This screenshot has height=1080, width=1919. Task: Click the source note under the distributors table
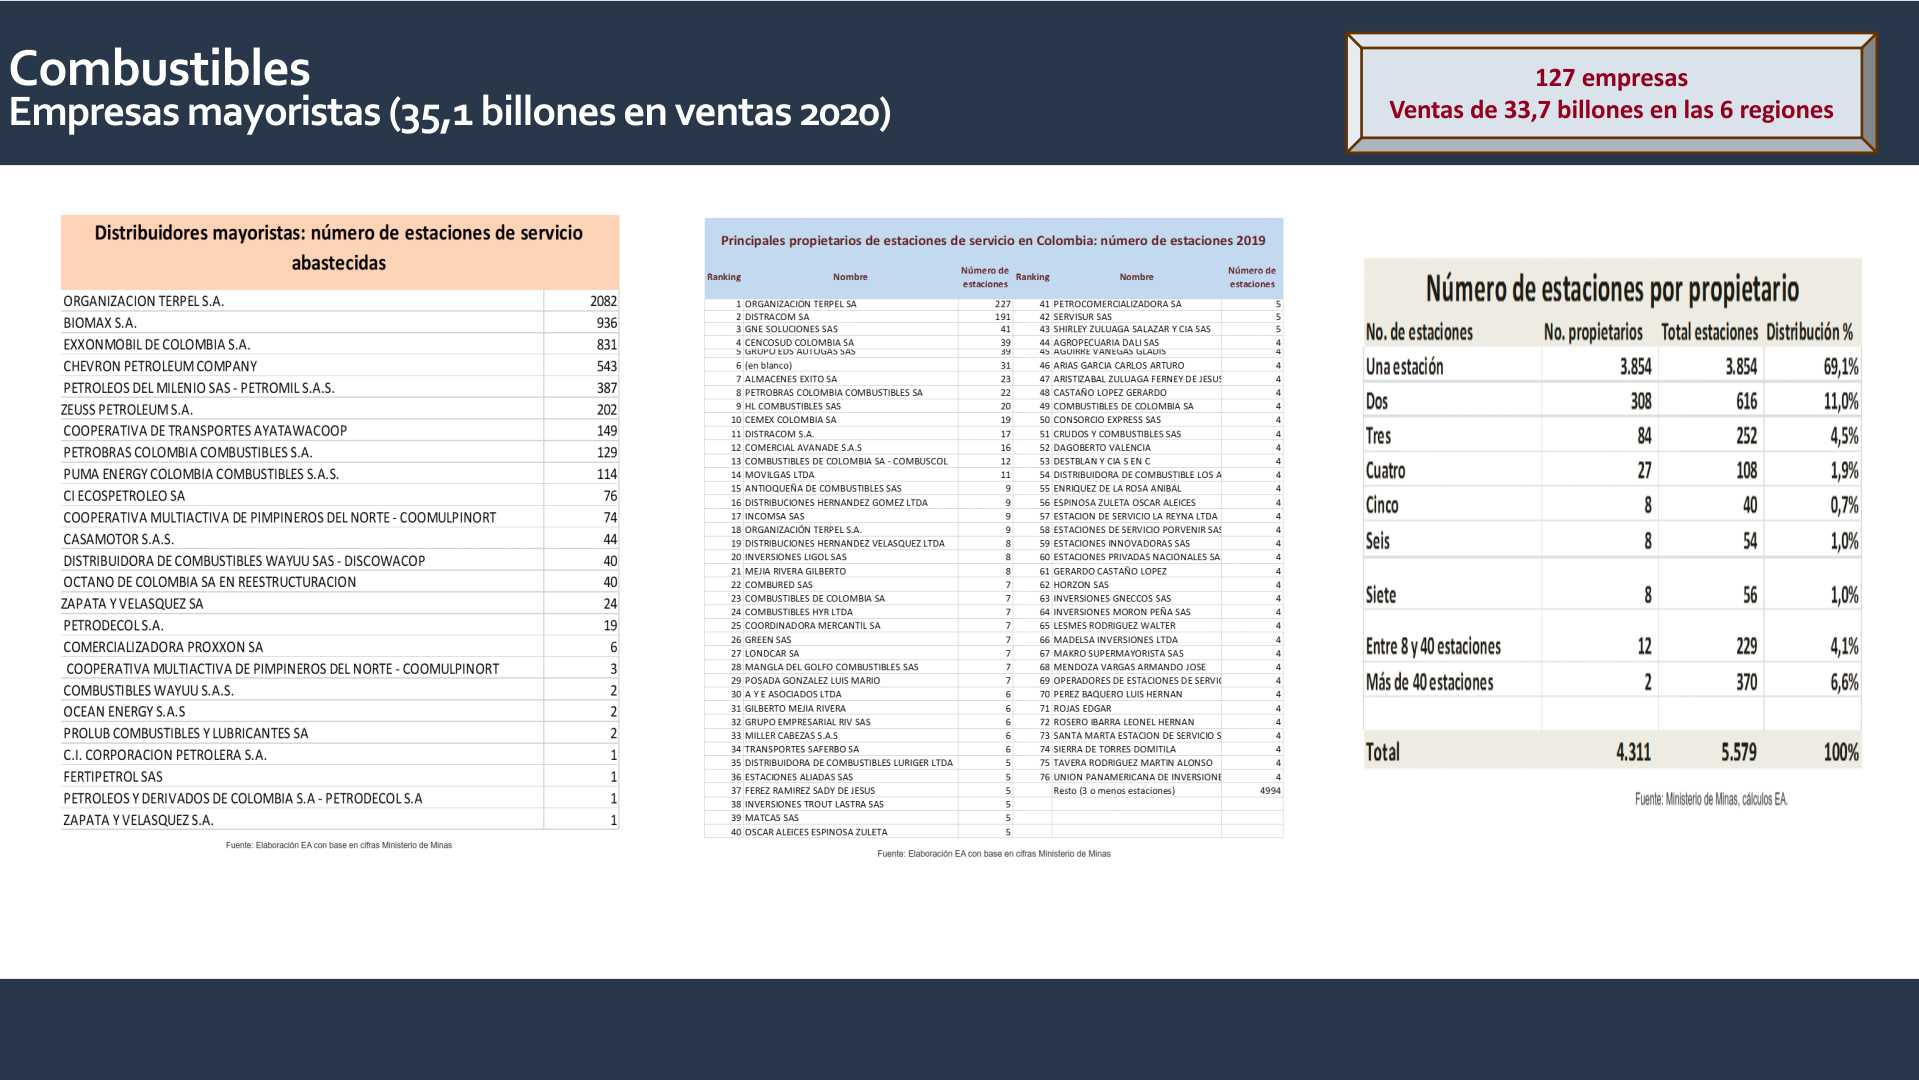(339, 846)
